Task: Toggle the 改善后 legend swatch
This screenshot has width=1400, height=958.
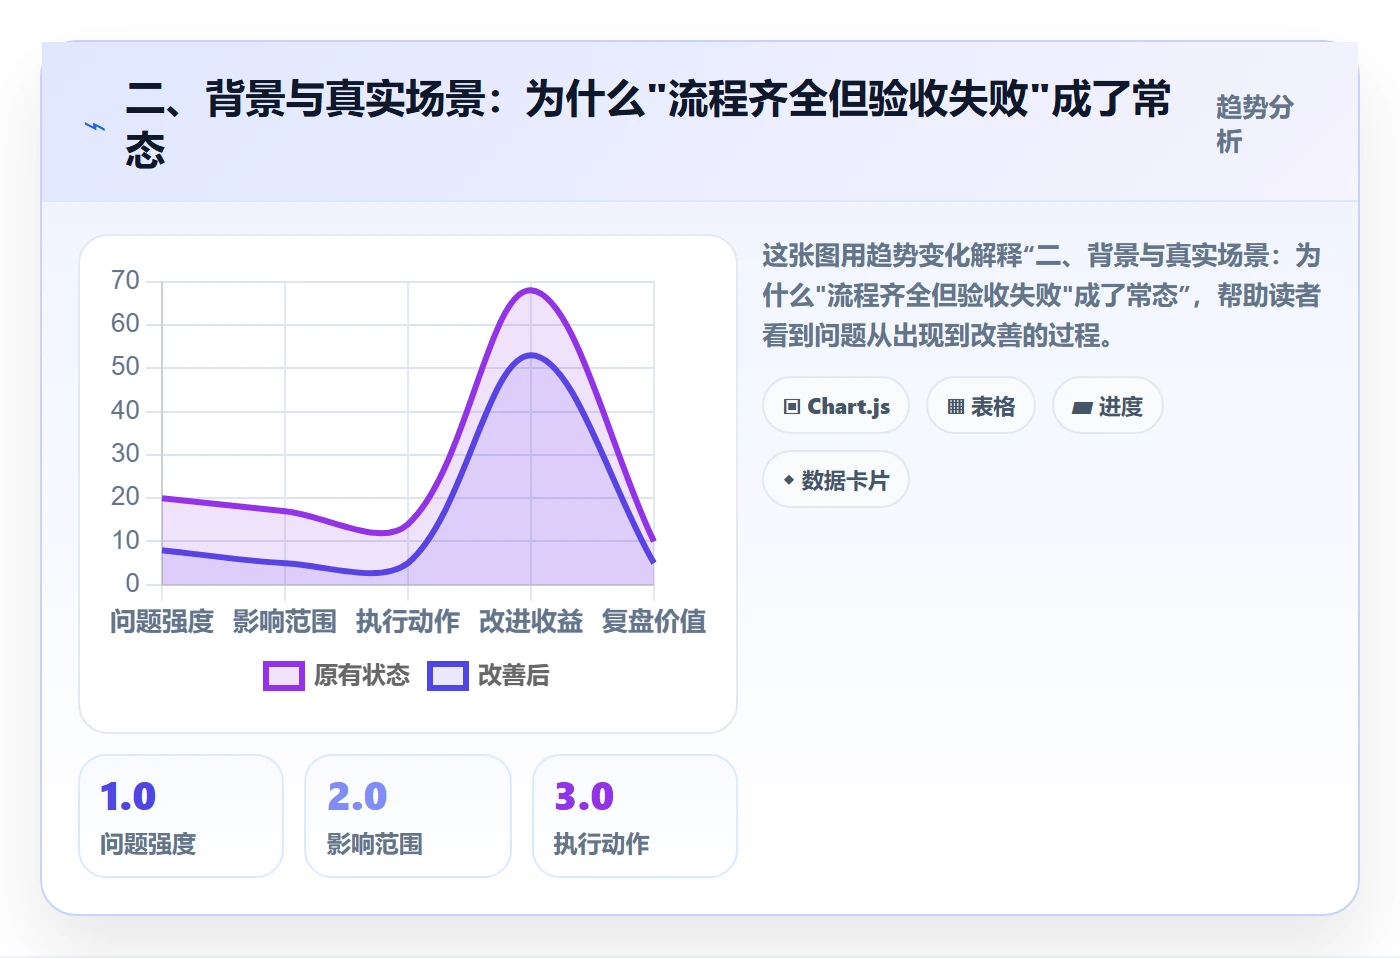Action: [x=448, y=676]
